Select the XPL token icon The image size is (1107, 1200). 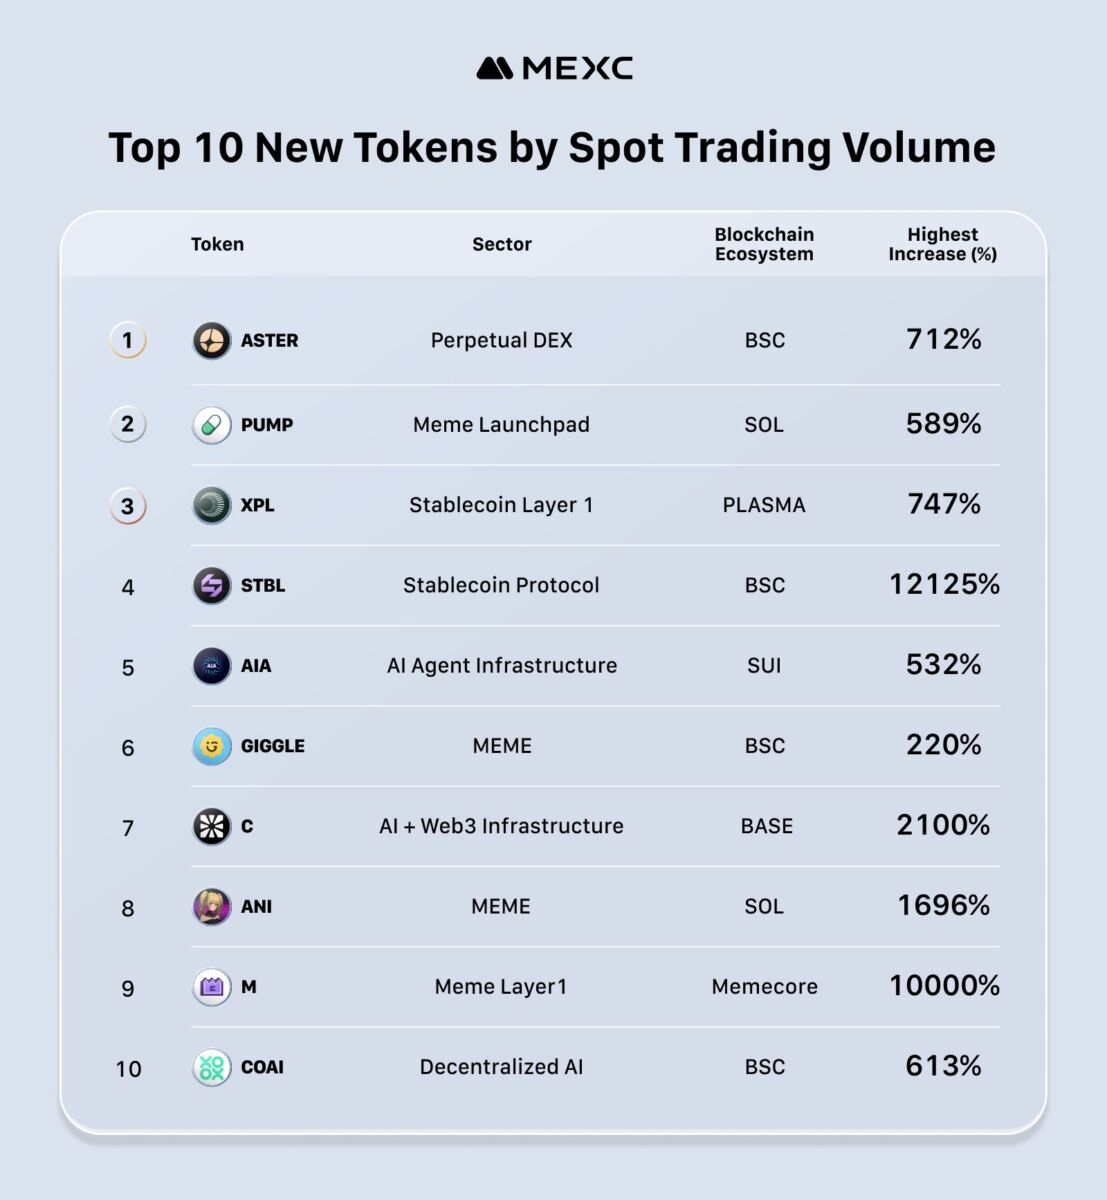tap(212, 505)
